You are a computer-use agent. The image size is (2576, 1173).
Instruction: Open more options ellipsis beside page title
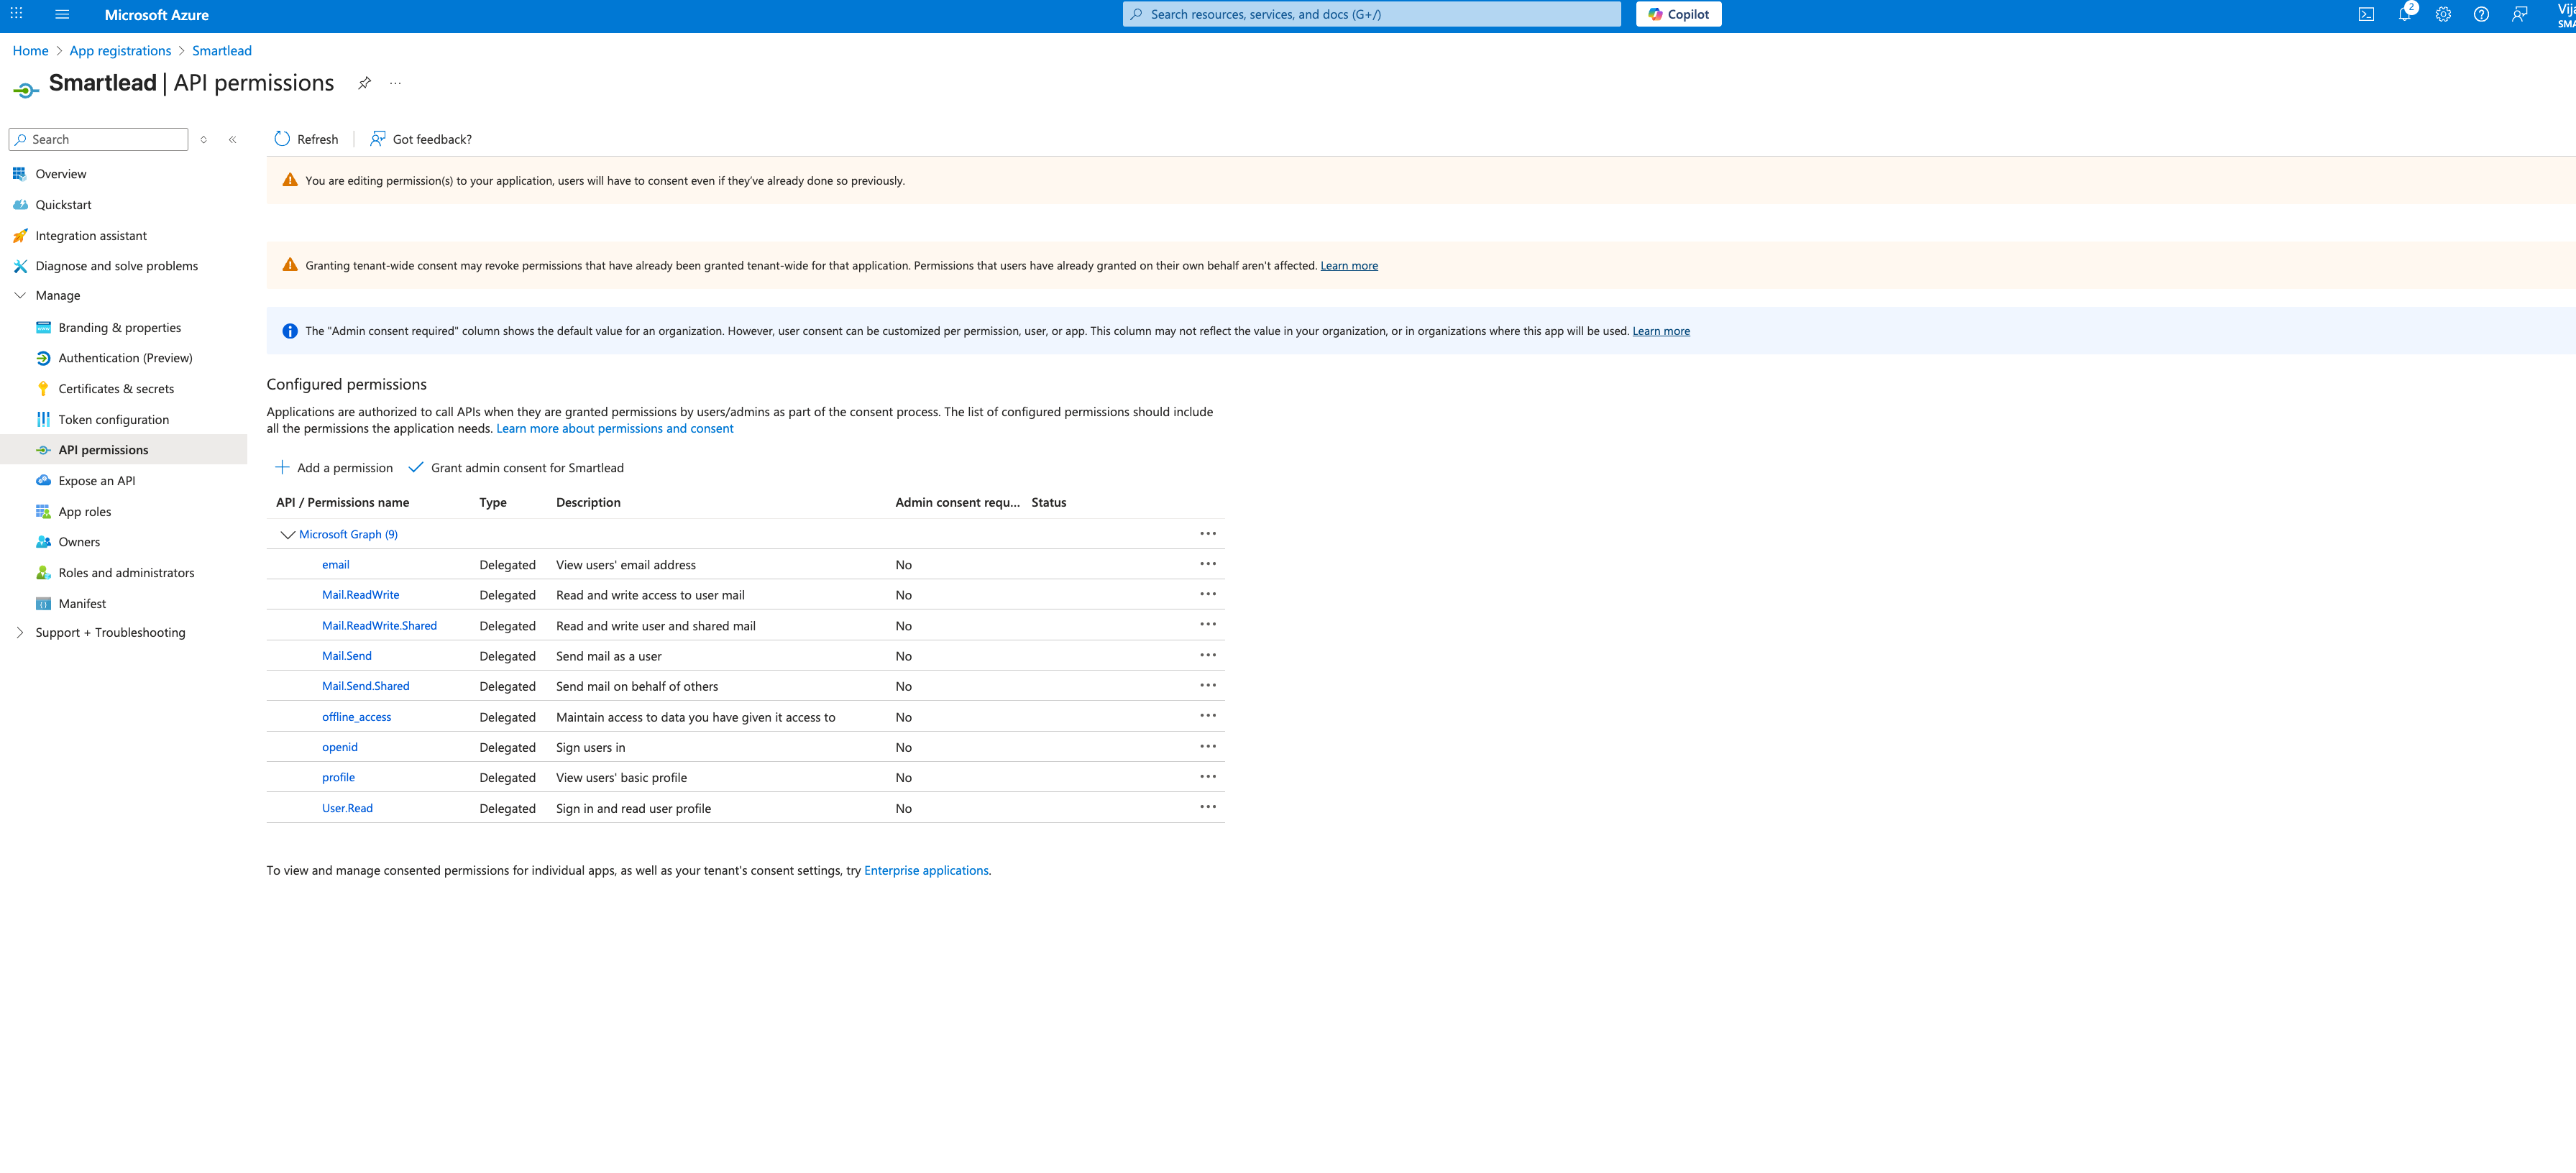396,83
